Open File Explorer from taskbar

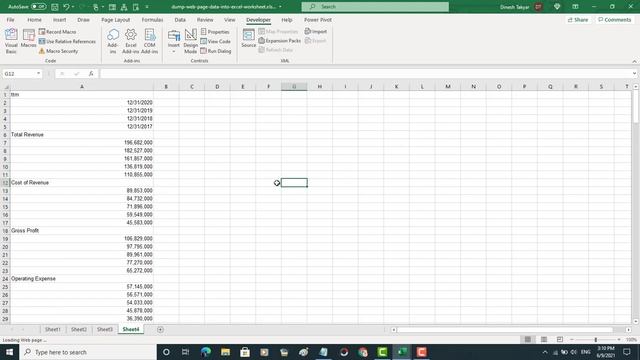(225, 352)
